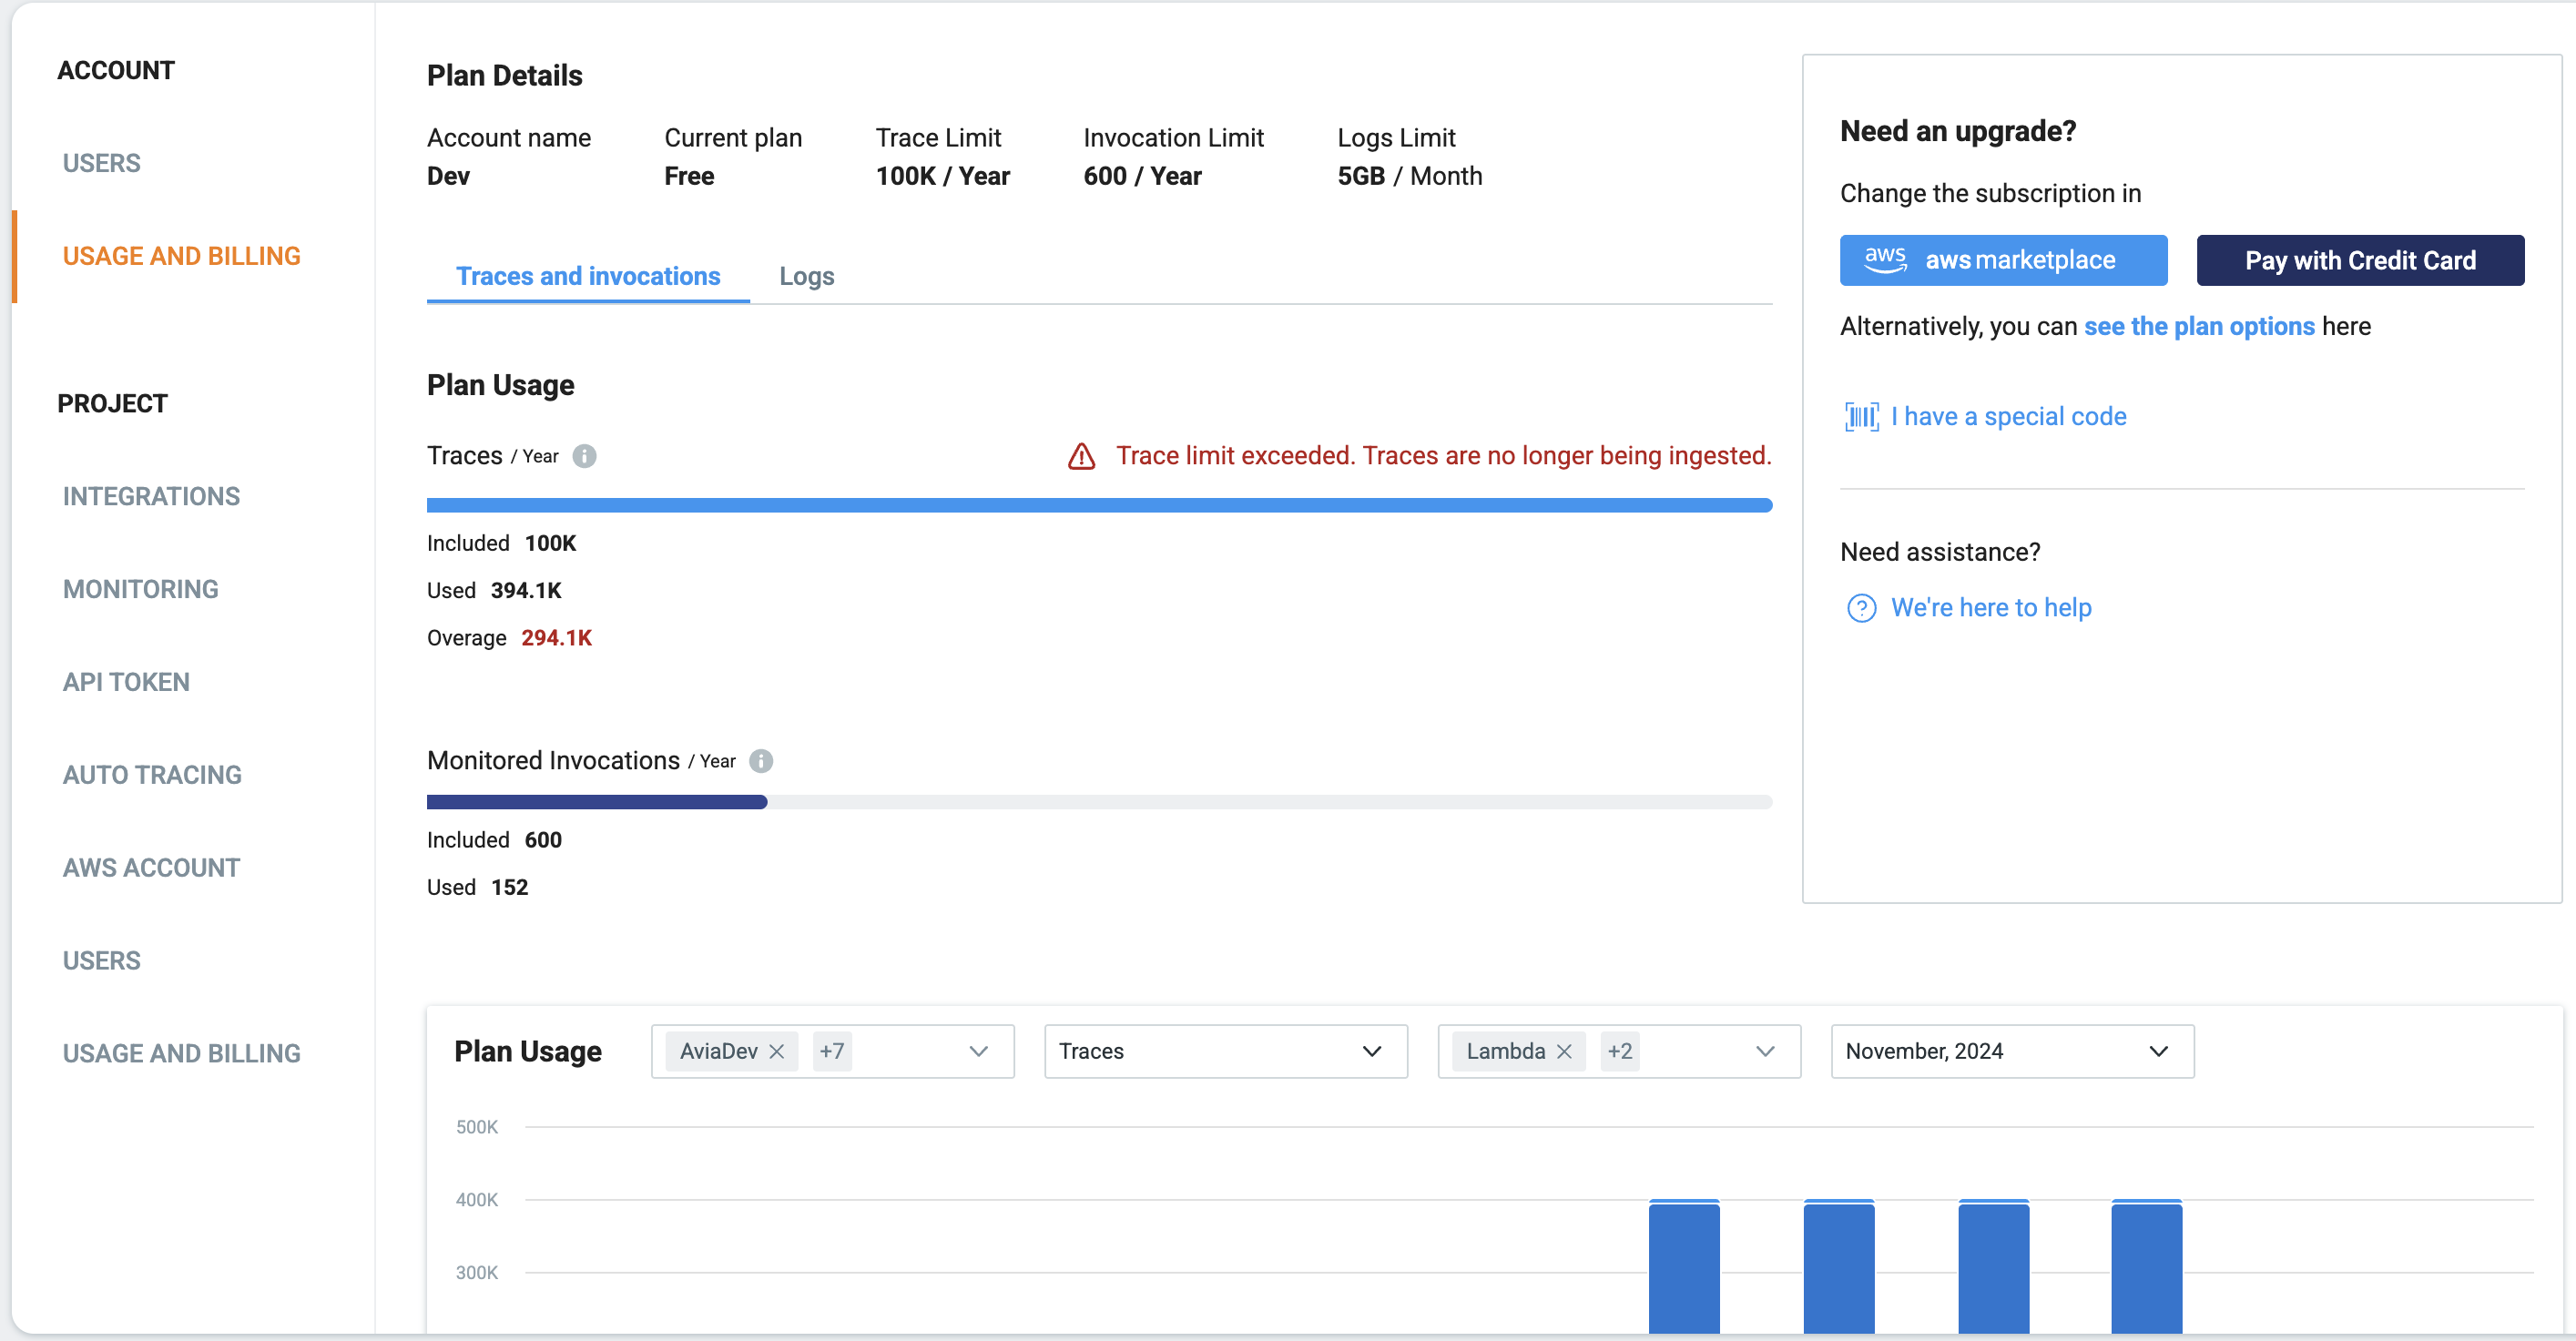
Task: Open Auto Tracing settings
Action: pyautogui.click(x=152, y=775)
